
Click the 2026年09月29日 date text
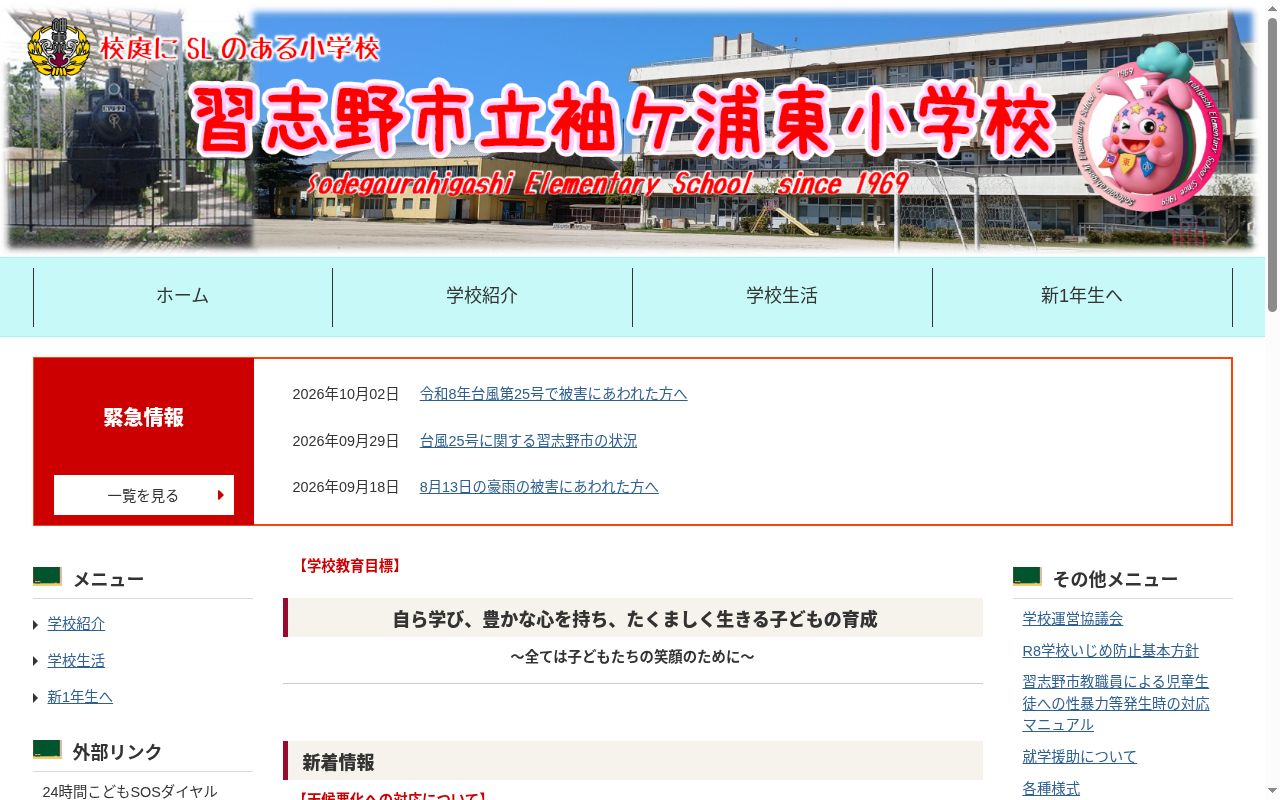pyautogui.click(x=345, y=441)
